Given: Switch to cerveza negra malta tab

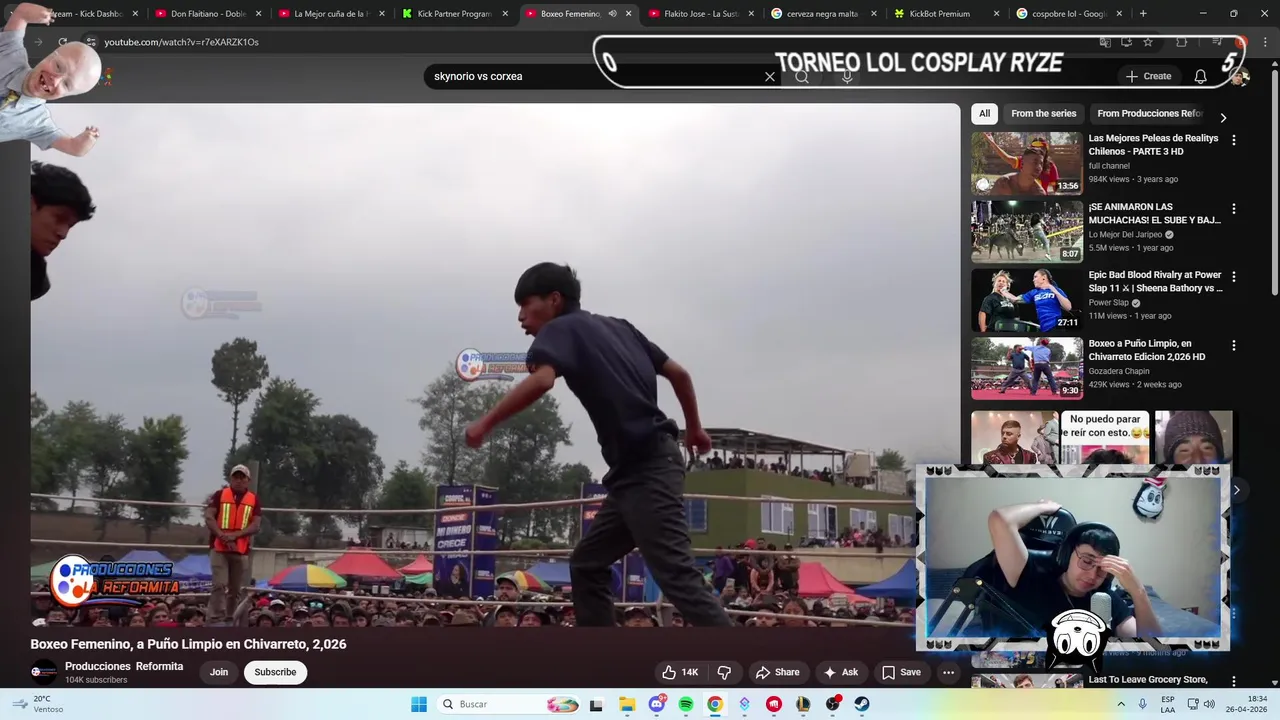Looking at the screenshot, I should 822,14.
